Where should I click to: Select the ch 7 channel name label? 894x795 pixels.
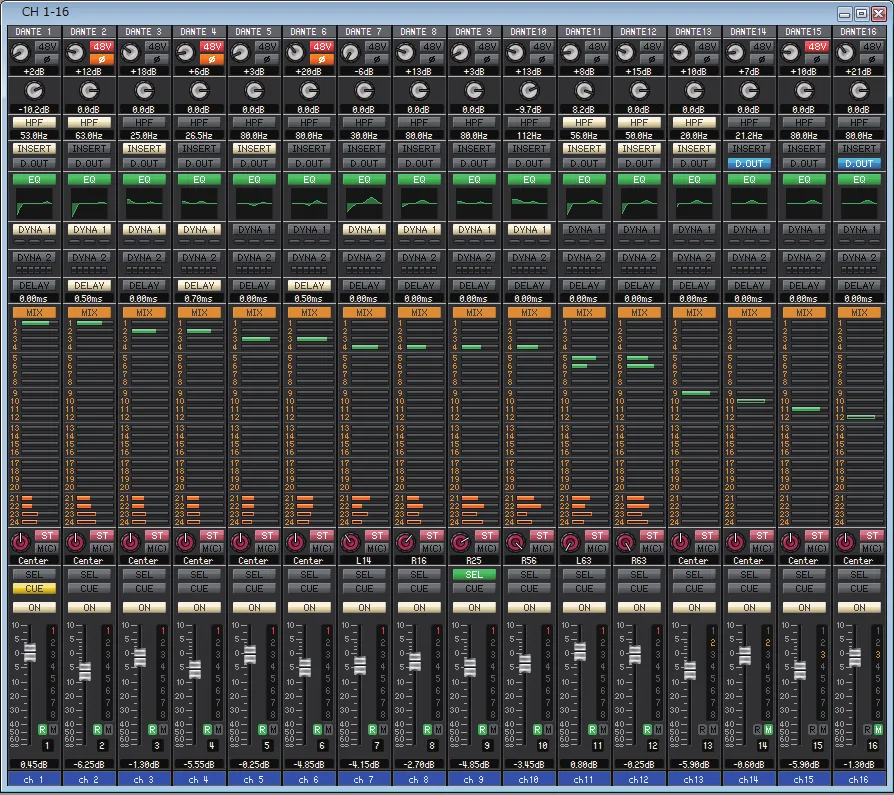pos(364,780)
